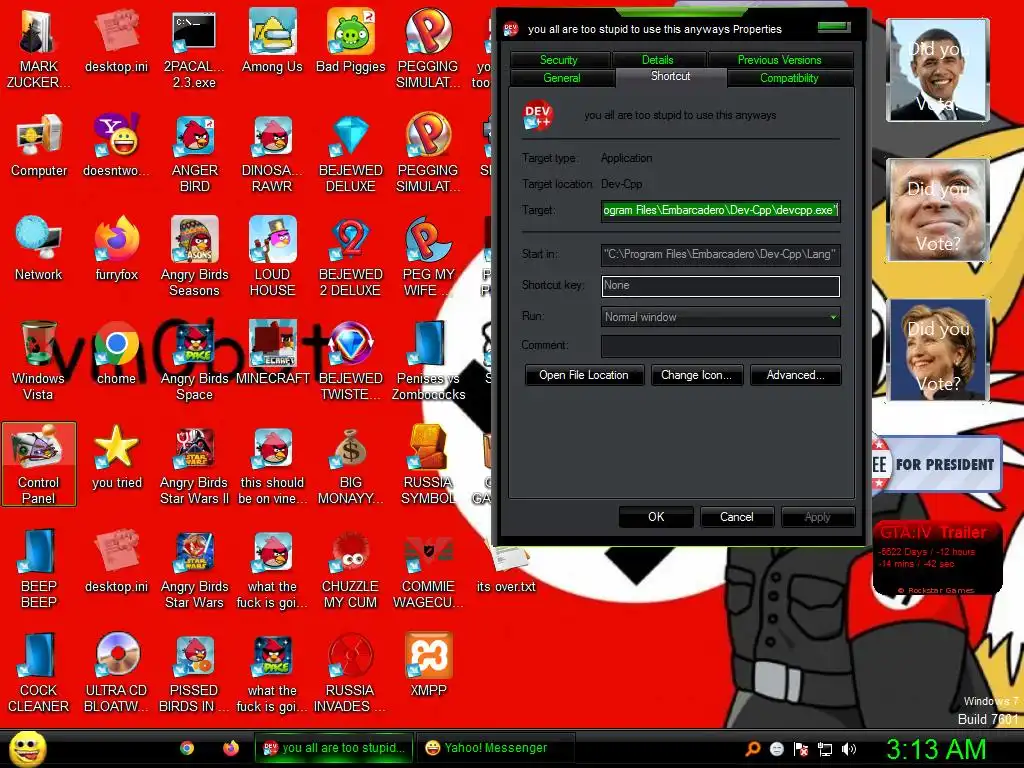Screen dimensions: 1024x768
Task: Click Cancel in Properties dialog
Action: click(x=737, y=517)
